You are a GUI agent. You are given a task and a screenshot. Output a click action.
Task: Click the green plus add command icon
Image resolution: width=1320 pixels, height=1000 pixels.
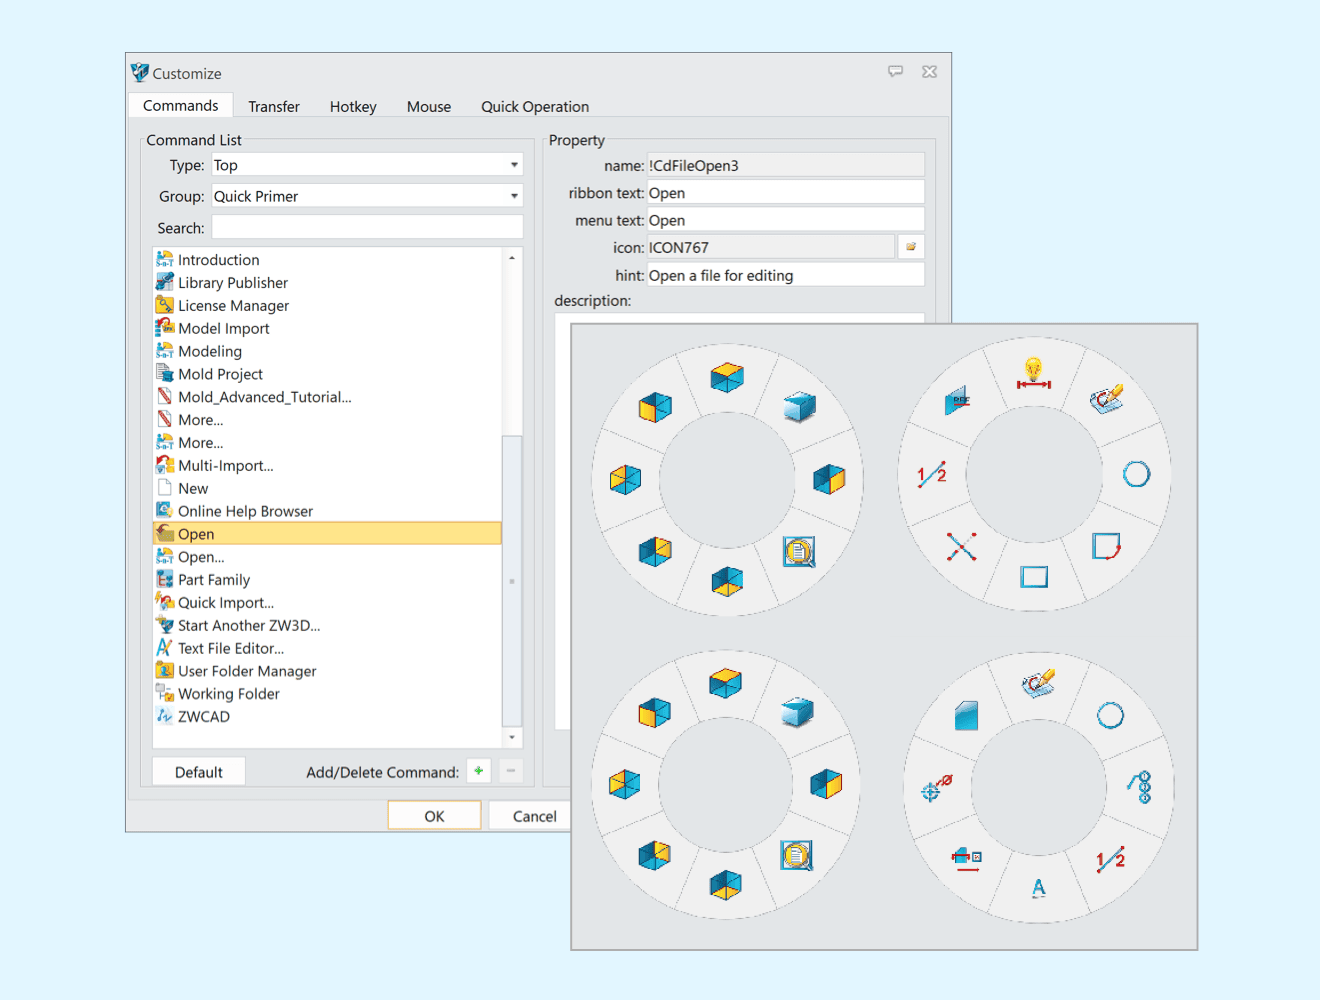coord(479,771)
